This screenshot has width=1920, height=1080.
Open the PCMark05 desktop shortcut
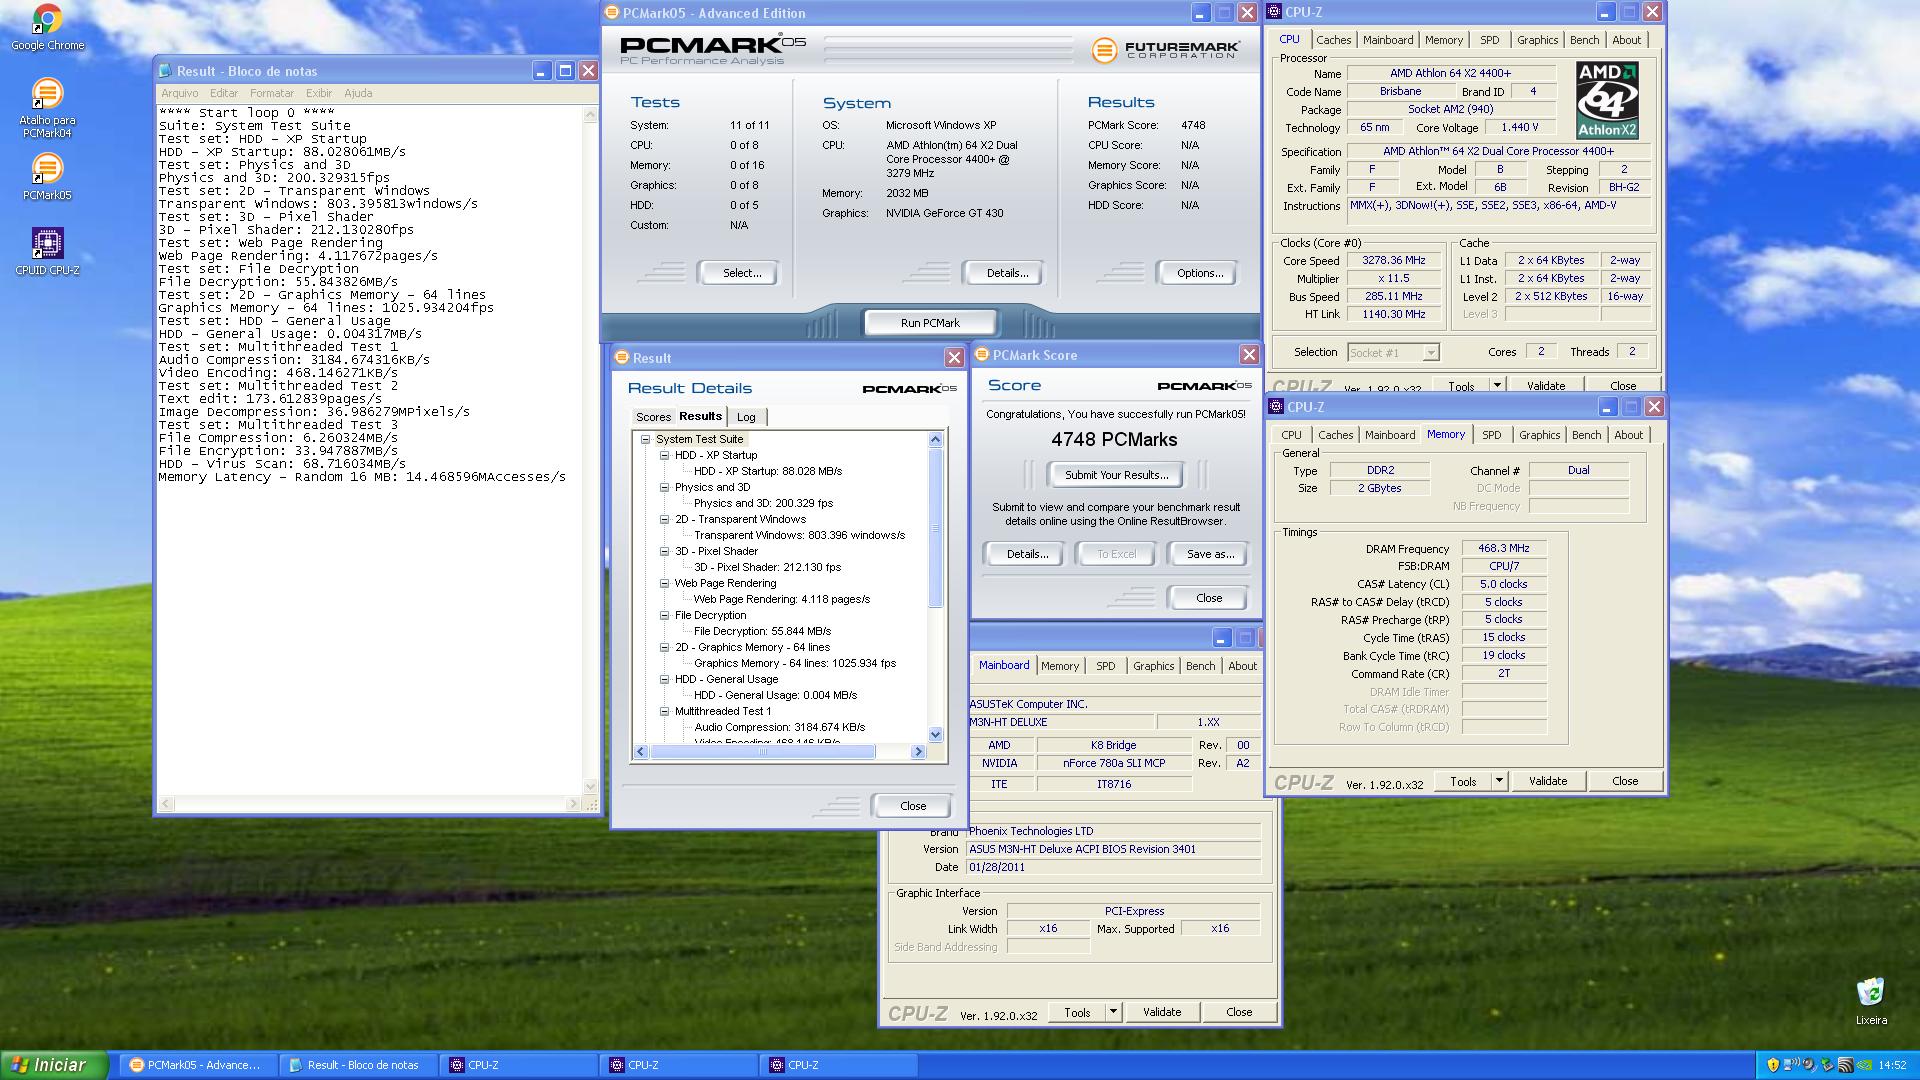(47, 177)
